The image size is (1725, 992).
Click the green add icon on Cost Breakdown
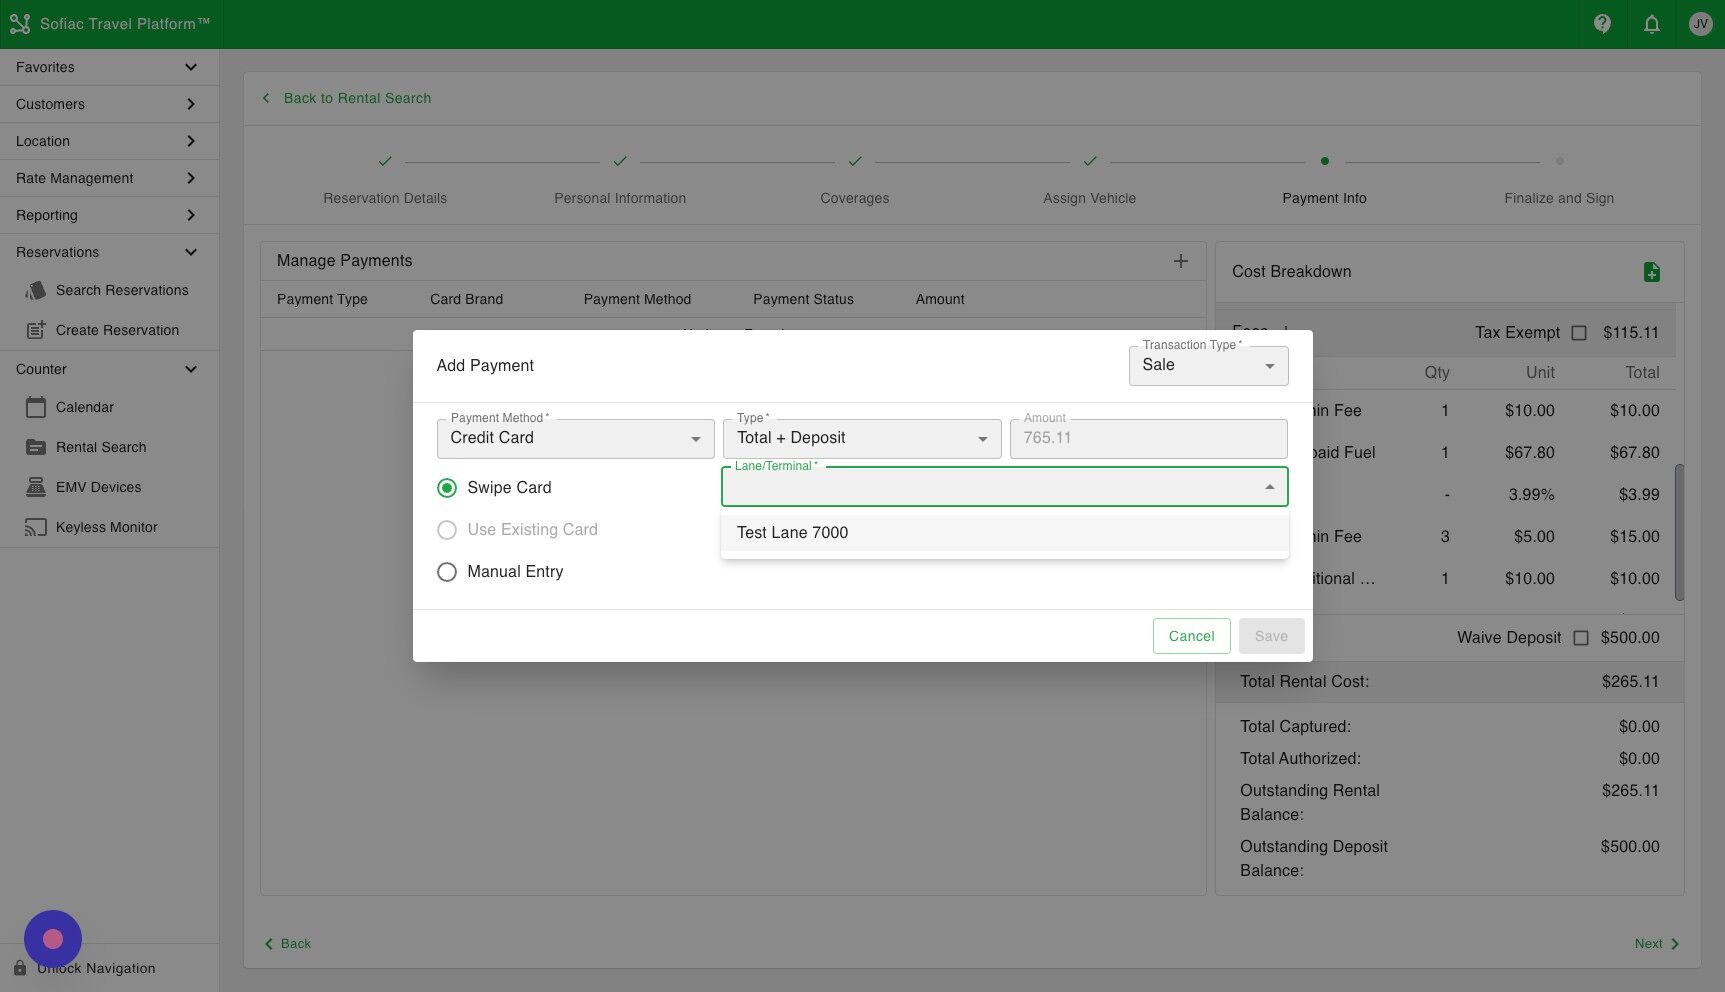[1652, 271]
